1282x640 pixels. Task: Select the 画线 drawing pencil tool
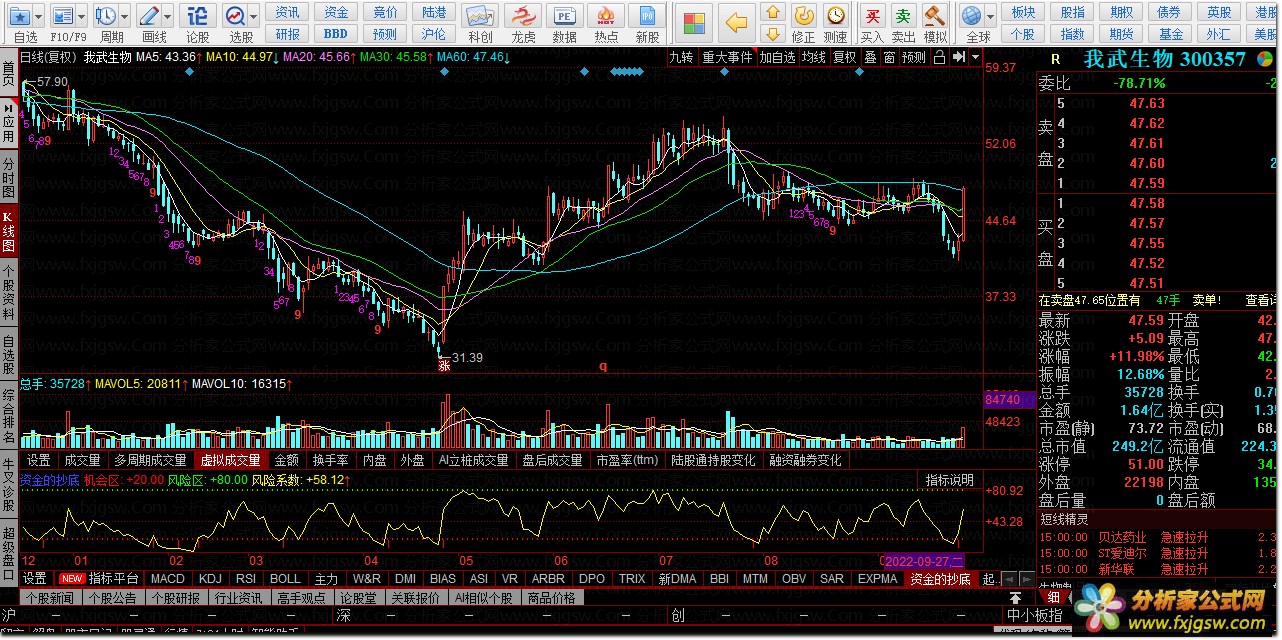pos(150,17)
